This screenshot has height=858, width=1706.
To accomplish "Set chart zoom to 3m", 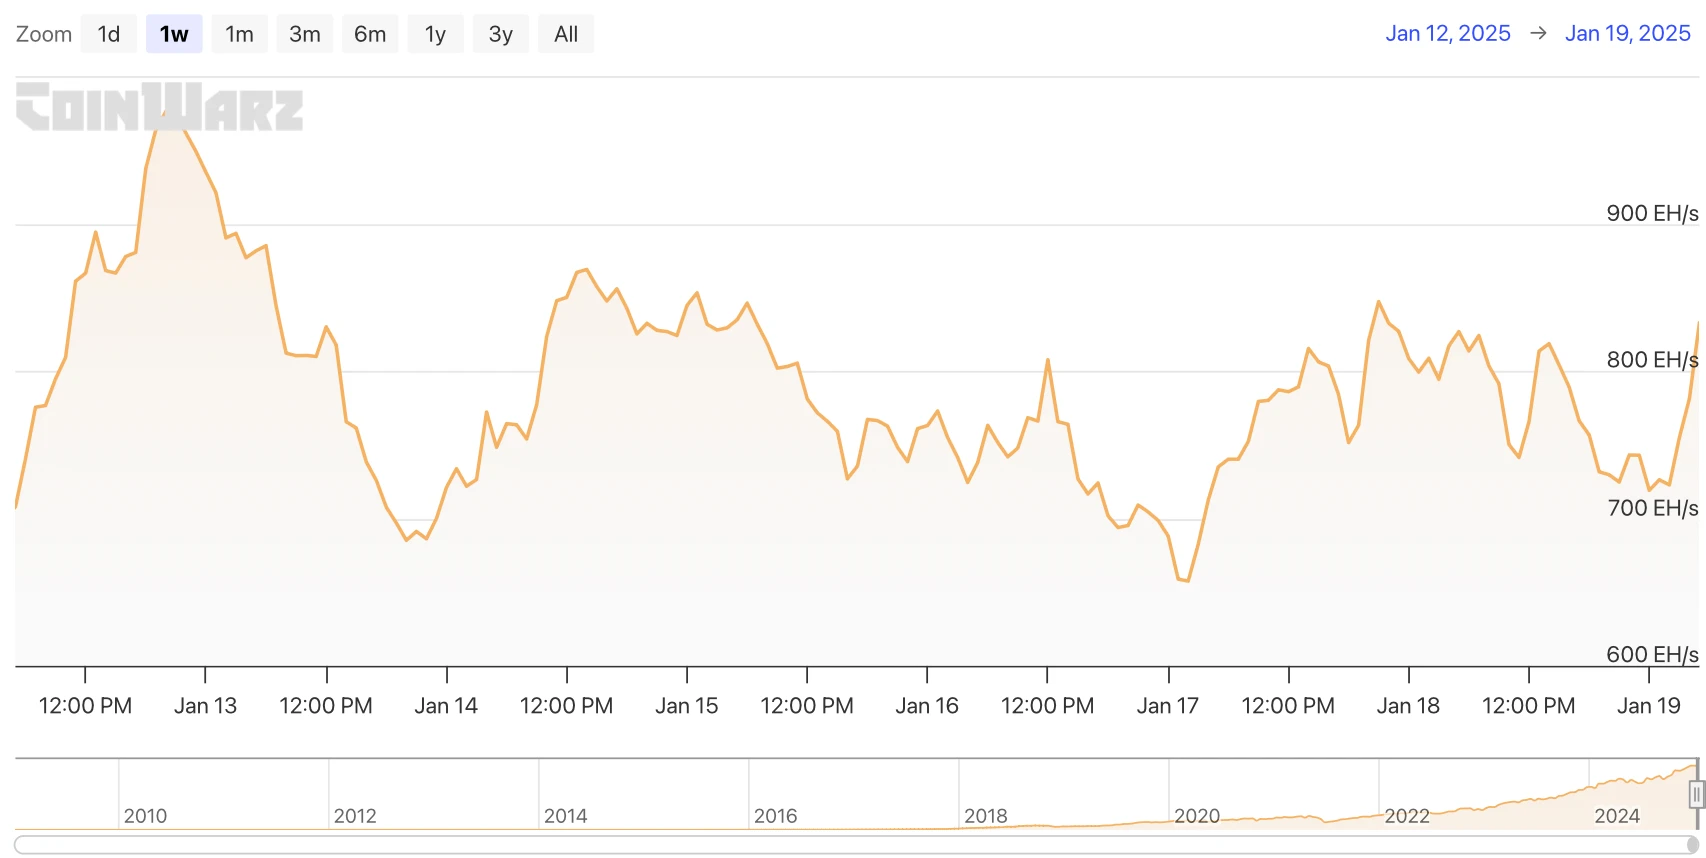I will click(305, 34).
